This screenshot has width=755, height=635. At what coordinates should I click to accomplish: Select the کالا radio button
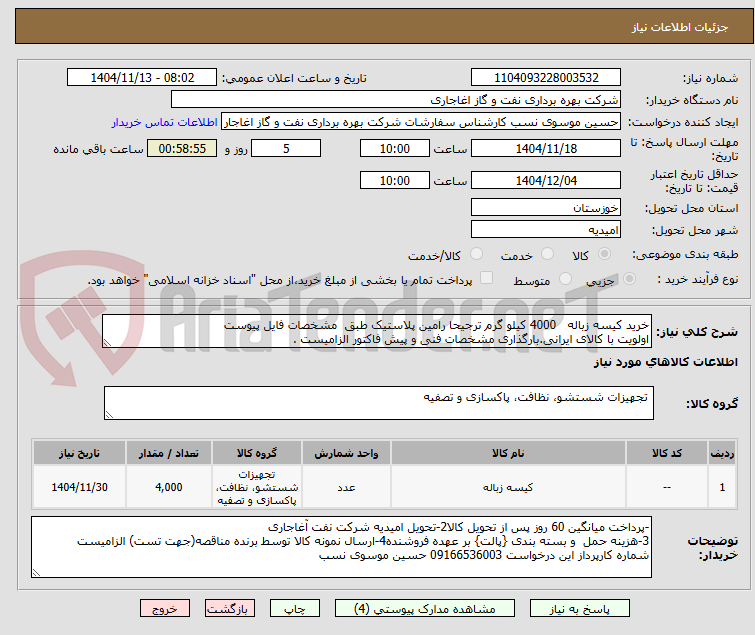coord(604,254)
